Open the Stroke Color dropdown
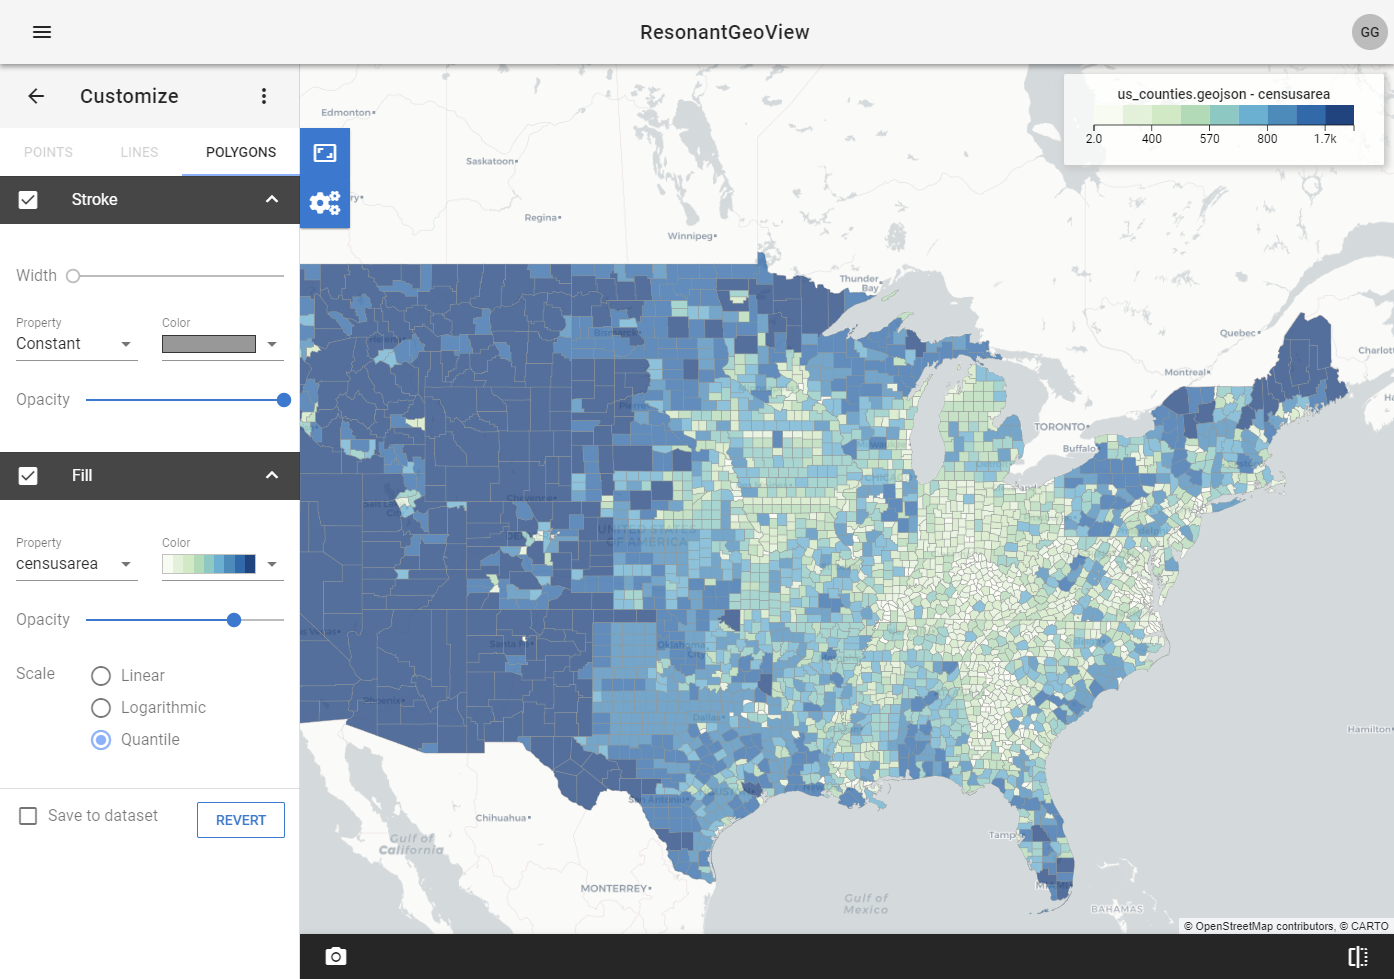The width and height of the screenshot is (1394, 979). 223,344
